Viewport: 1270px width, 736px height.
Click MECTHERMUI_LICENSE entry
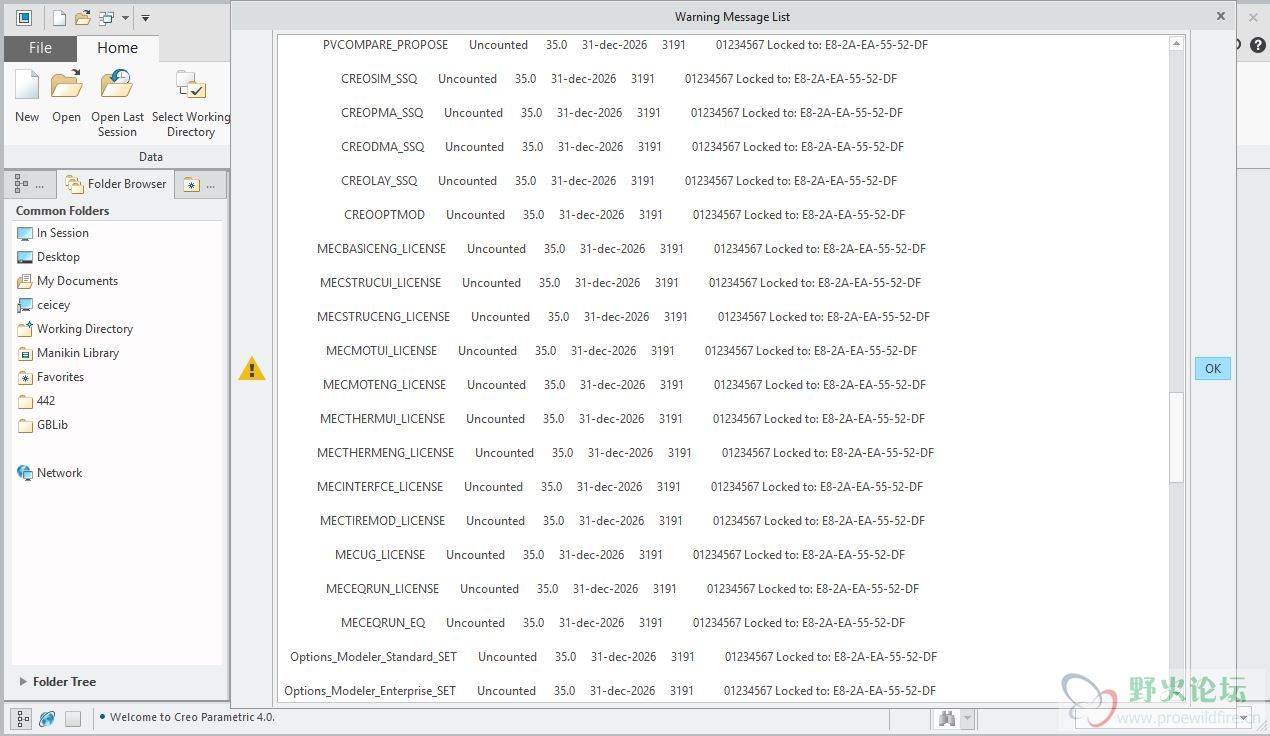coord(622,419)
